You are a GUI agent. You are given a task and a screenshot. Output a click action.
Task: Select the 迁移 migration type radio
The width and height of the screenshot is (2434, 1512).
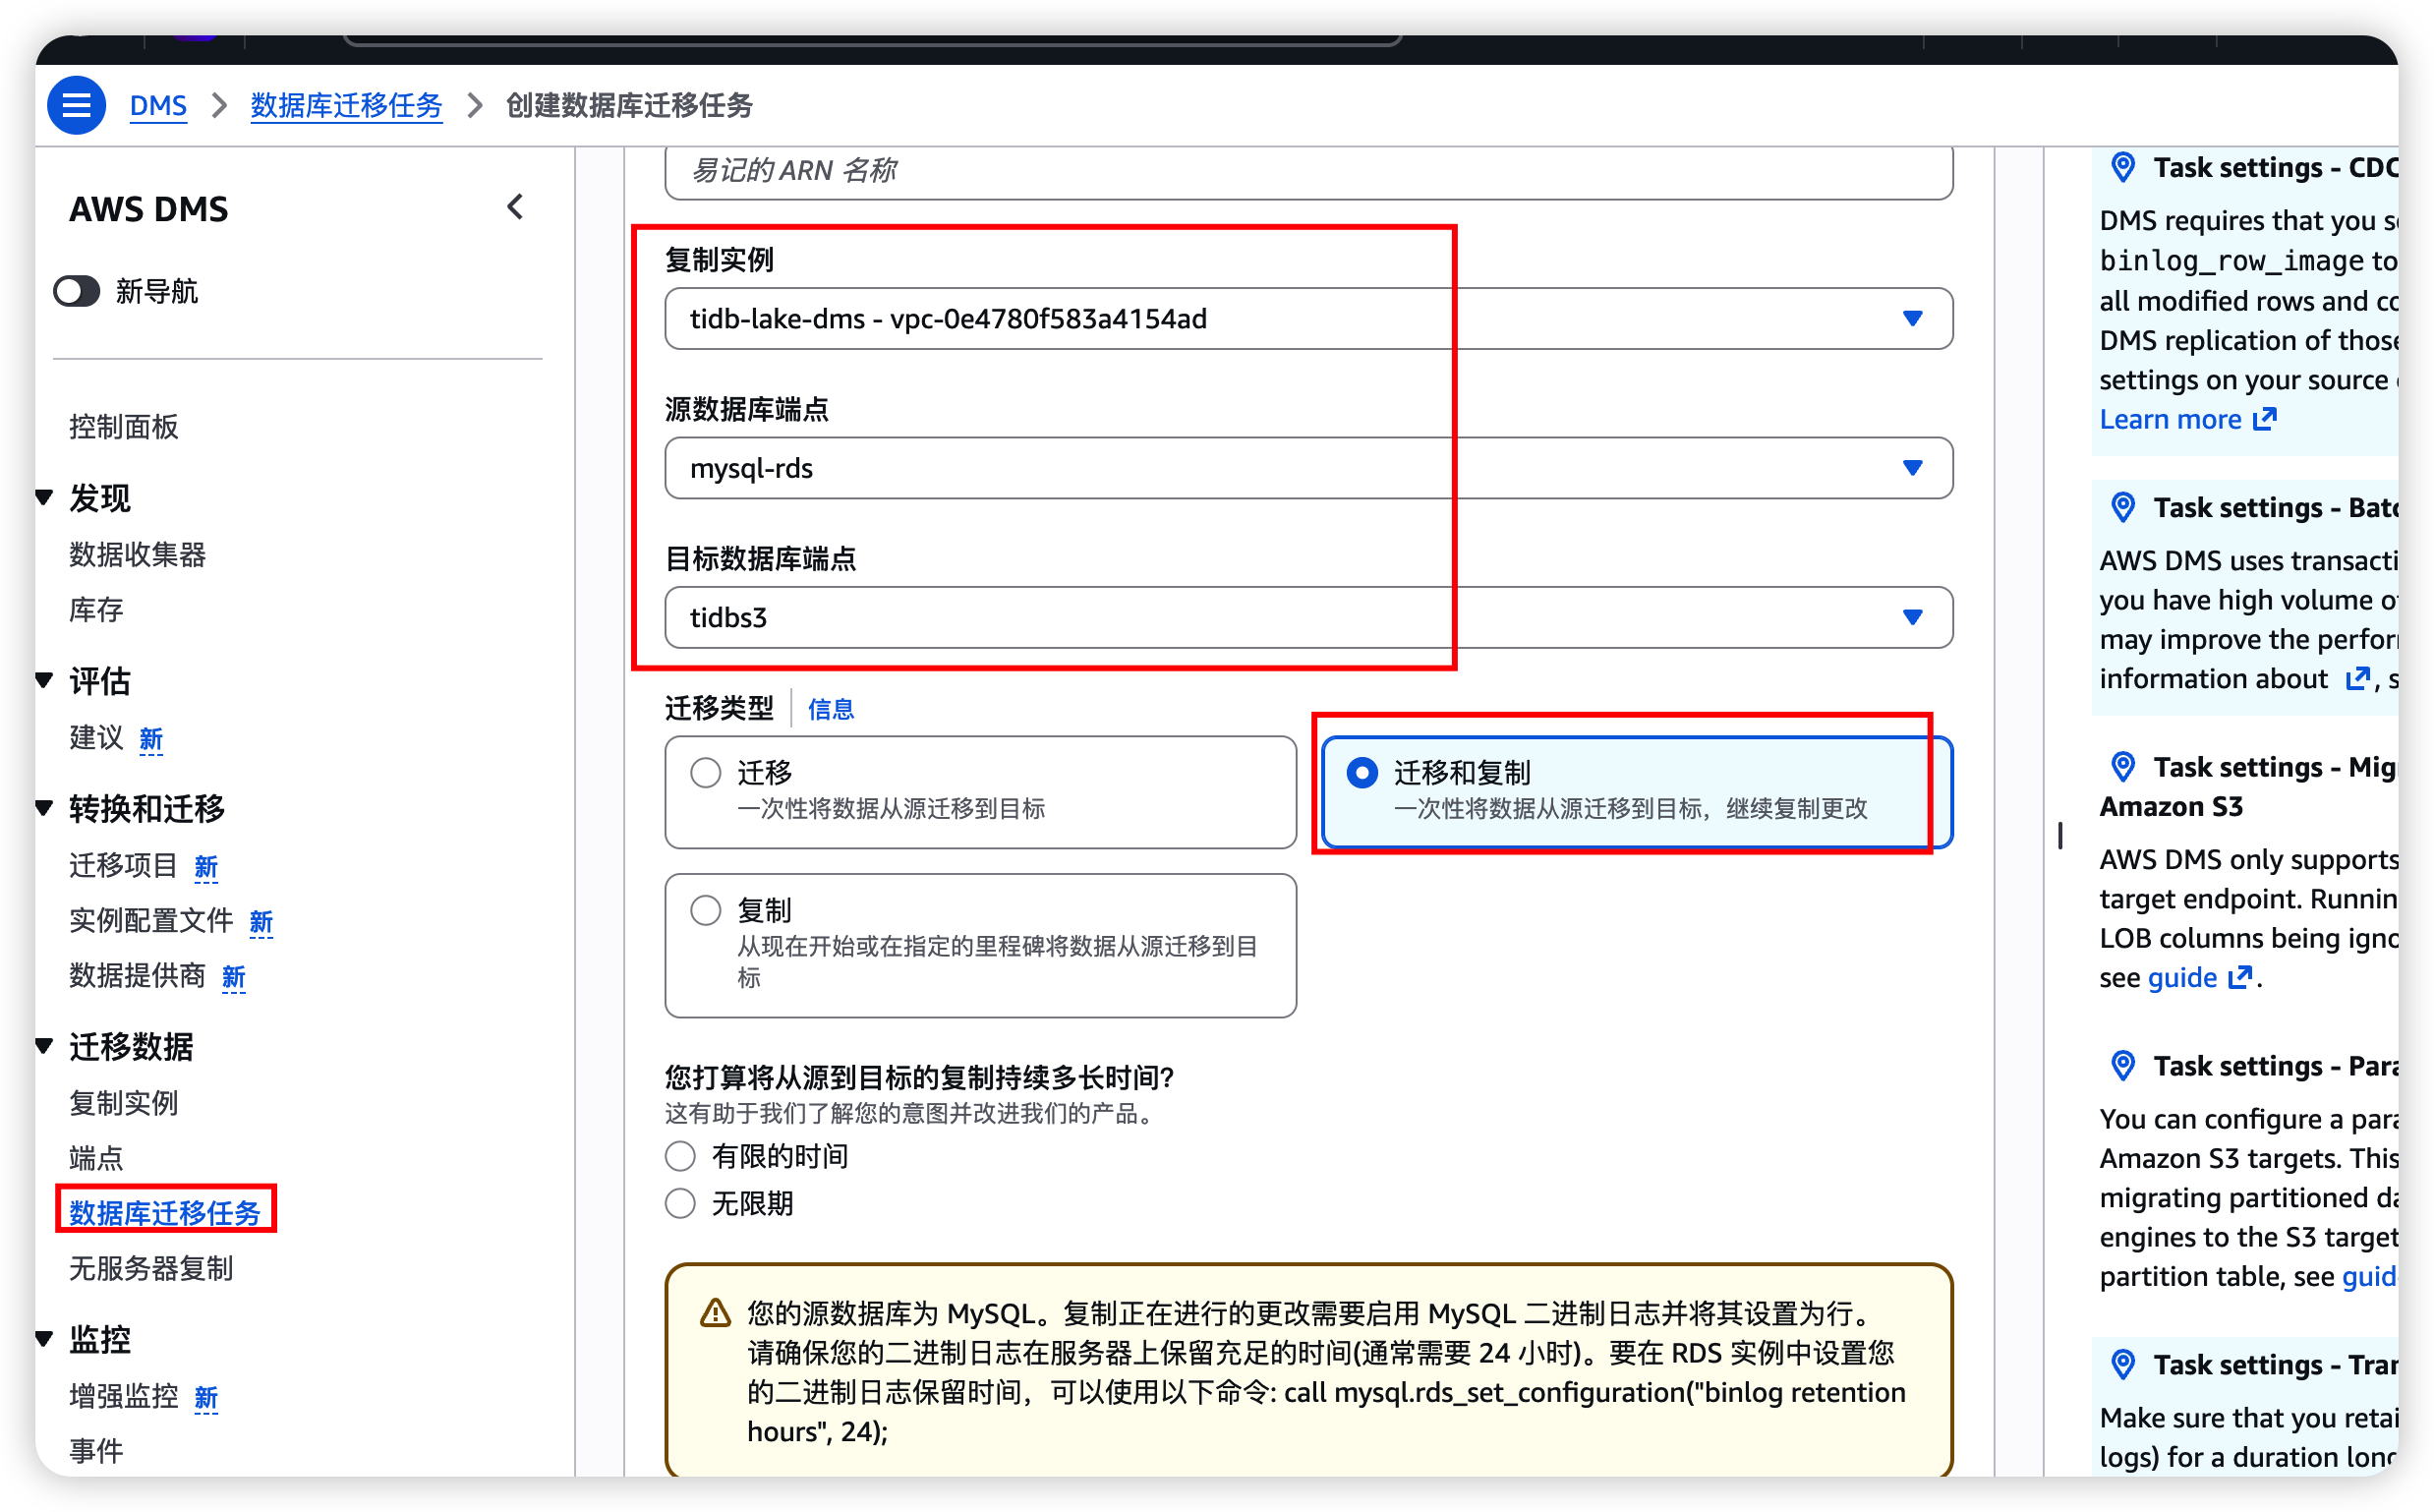pos(705,772)
